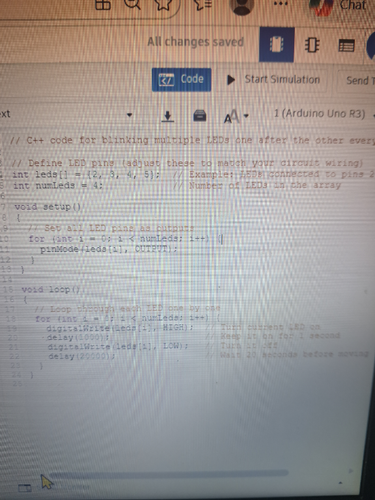Click the horizontal scrollbar under the code
Image resolution: width=375 pixels, height=500 pixels.
coord(168,473)
